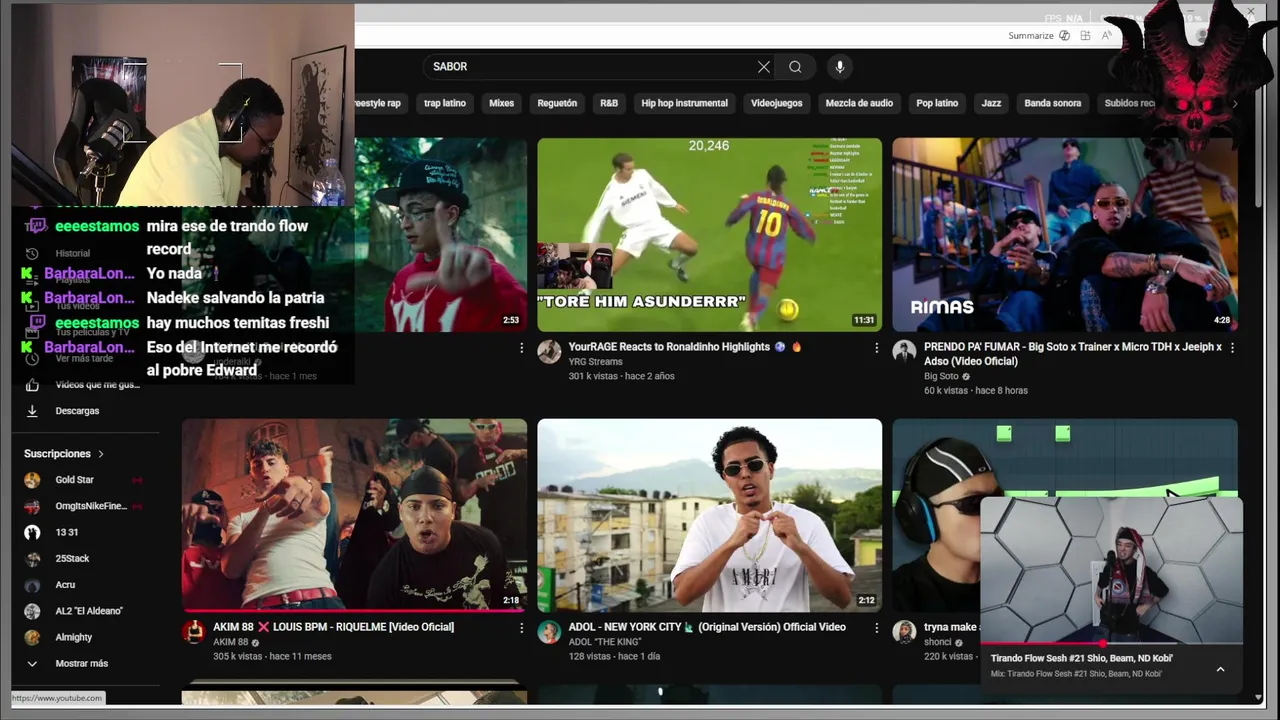Image resolution: width=1280 pixels, height=720 pixels.
Task: Click Gold Star channel avatar in subscriptions
Action: tap(32, 480)
